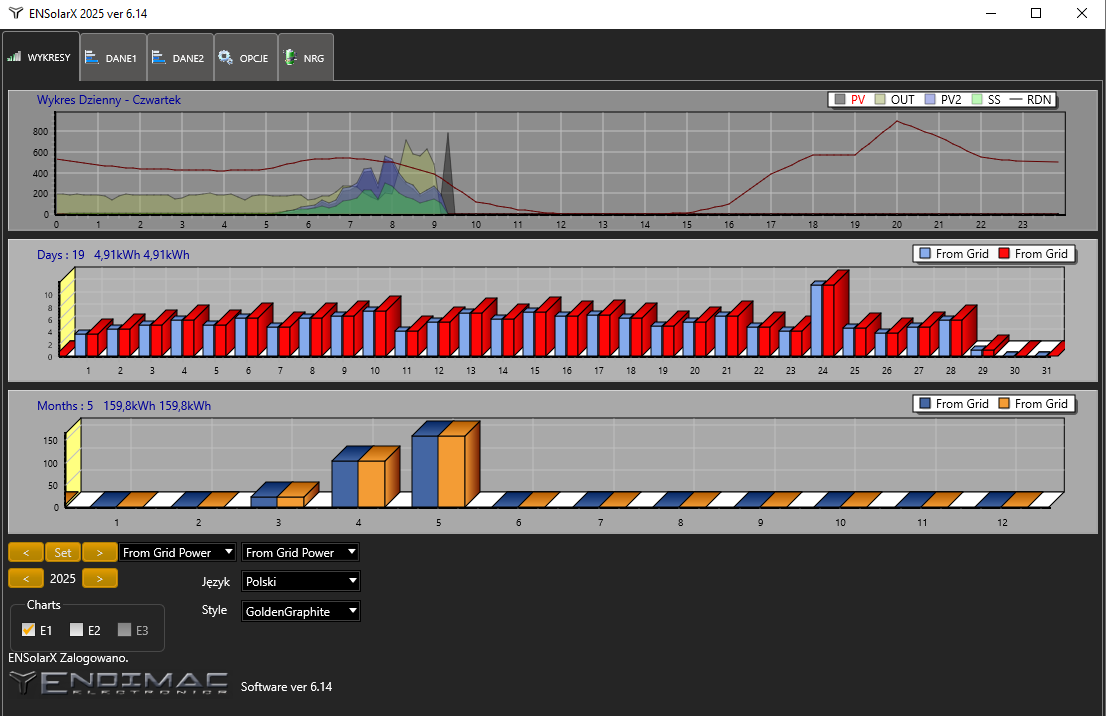Click the green battery icon on NRG tab

[290, 58]
